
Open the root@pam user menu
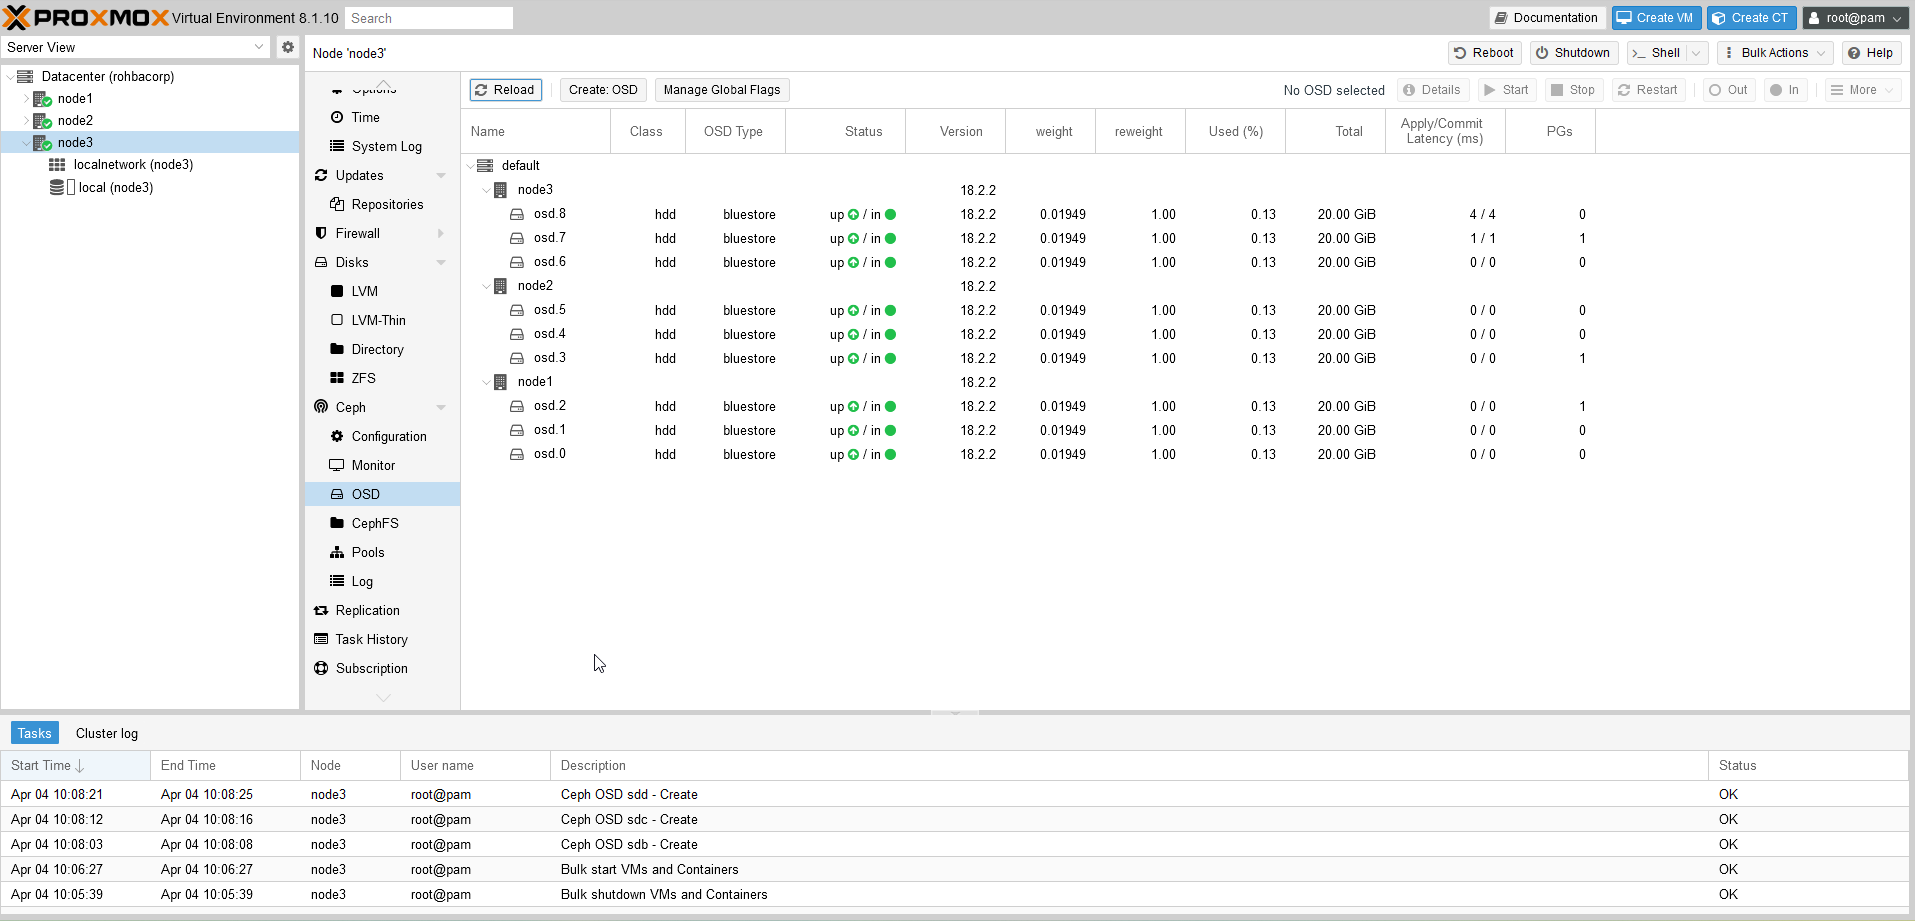(1856, 18)
